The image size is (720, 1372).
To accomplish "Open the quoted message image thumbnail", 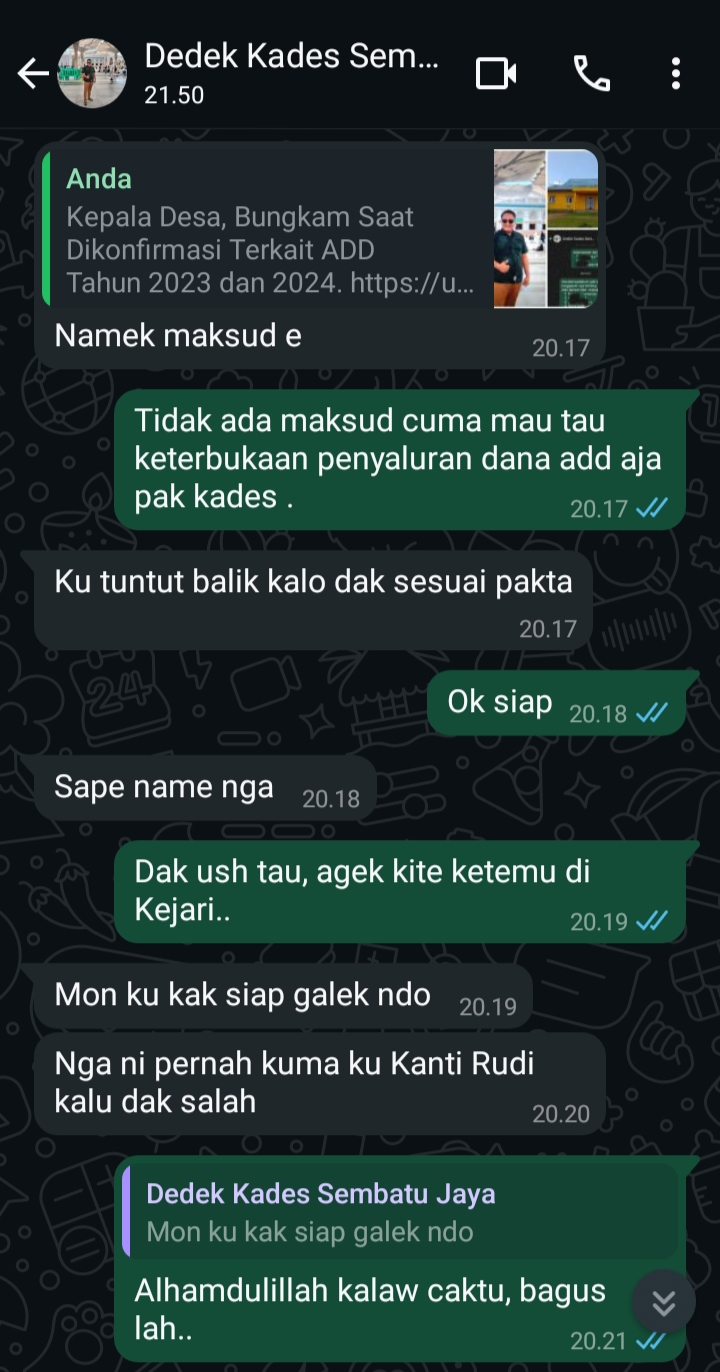I will pos(546,228).
